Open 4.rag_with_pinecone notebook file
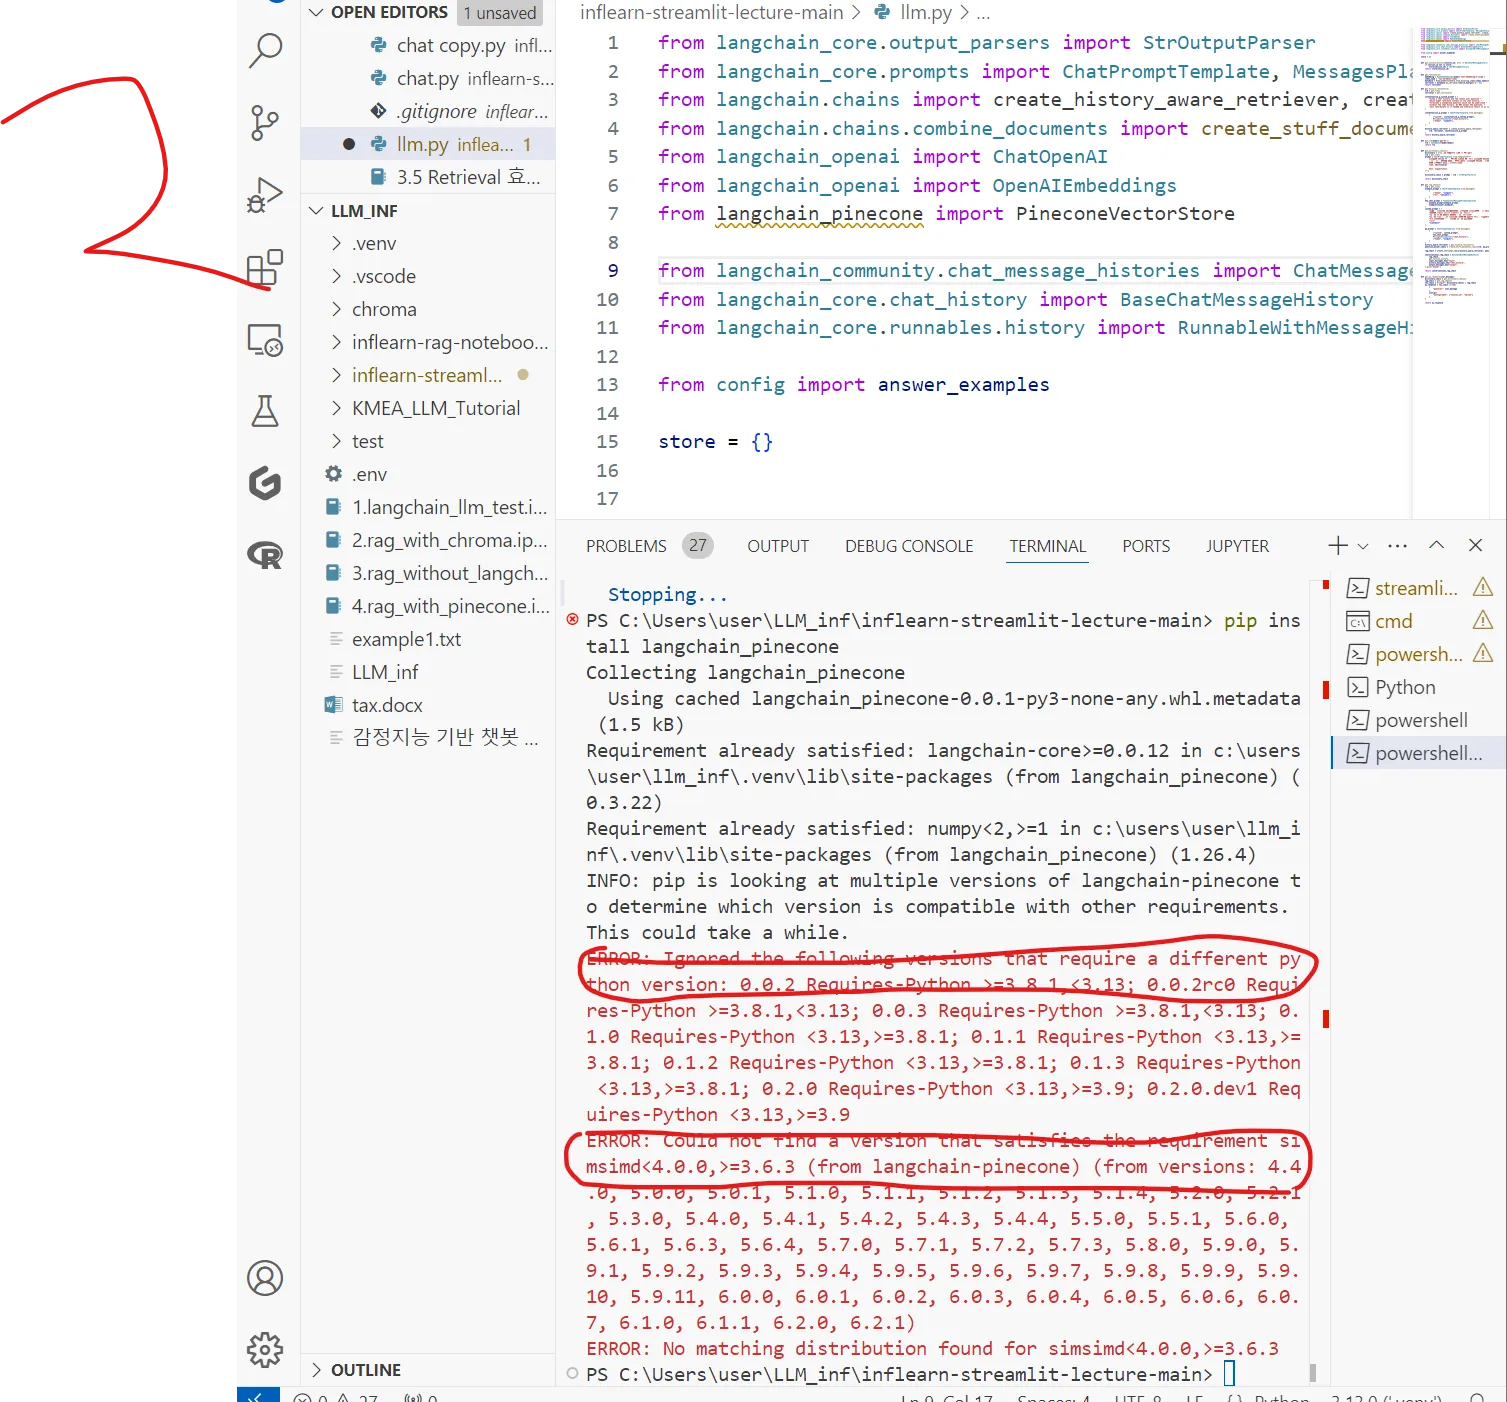This screenshot has width=1507, height=1402. [428, 606]
